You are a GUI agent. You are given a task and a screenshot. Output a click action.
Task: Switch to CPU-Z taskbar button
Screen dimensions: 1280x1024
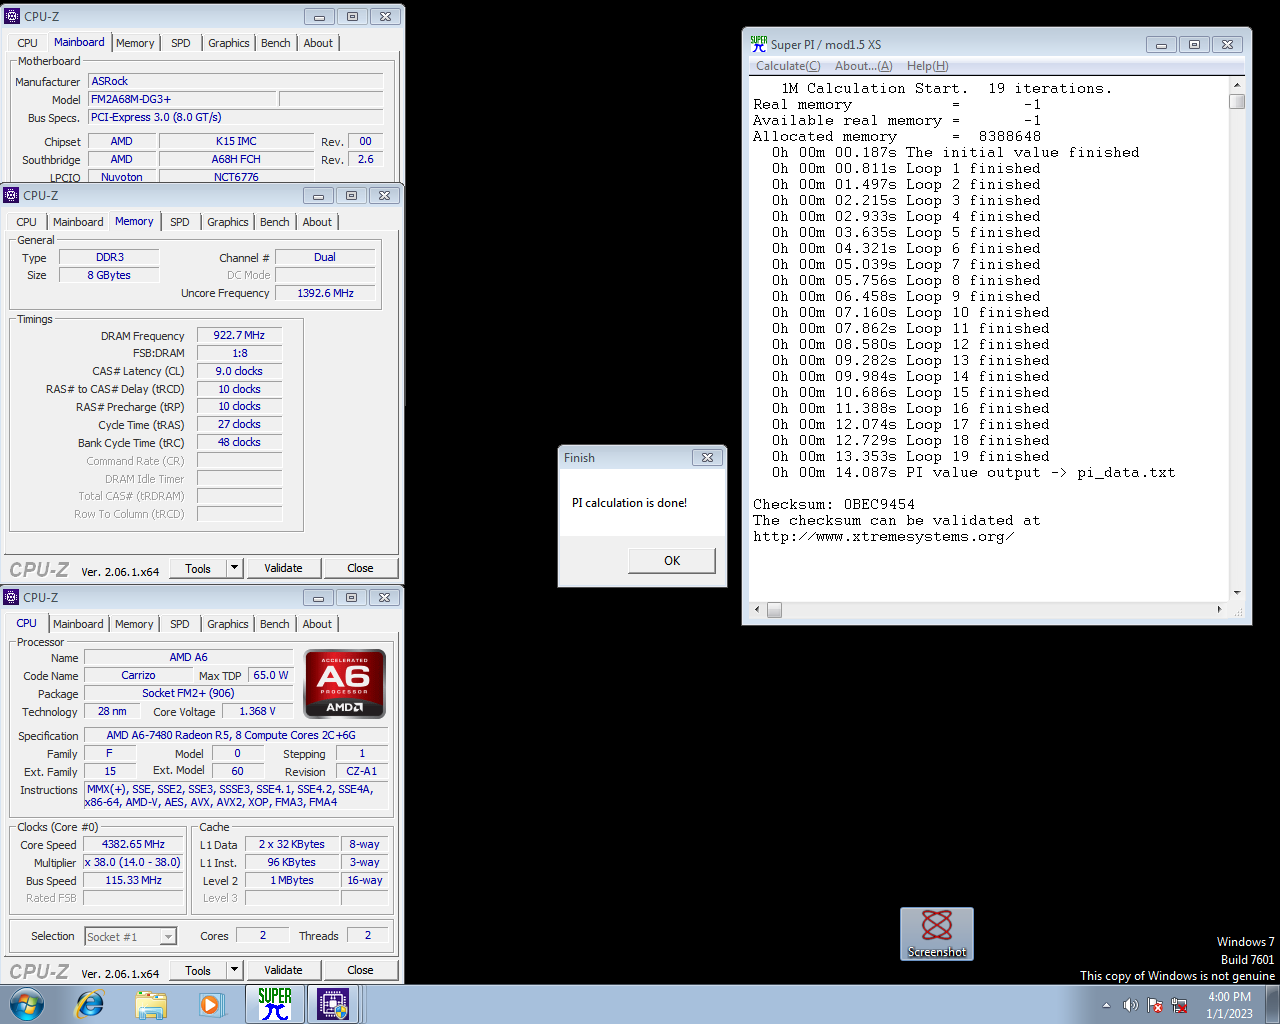[x=333, y=1004]
